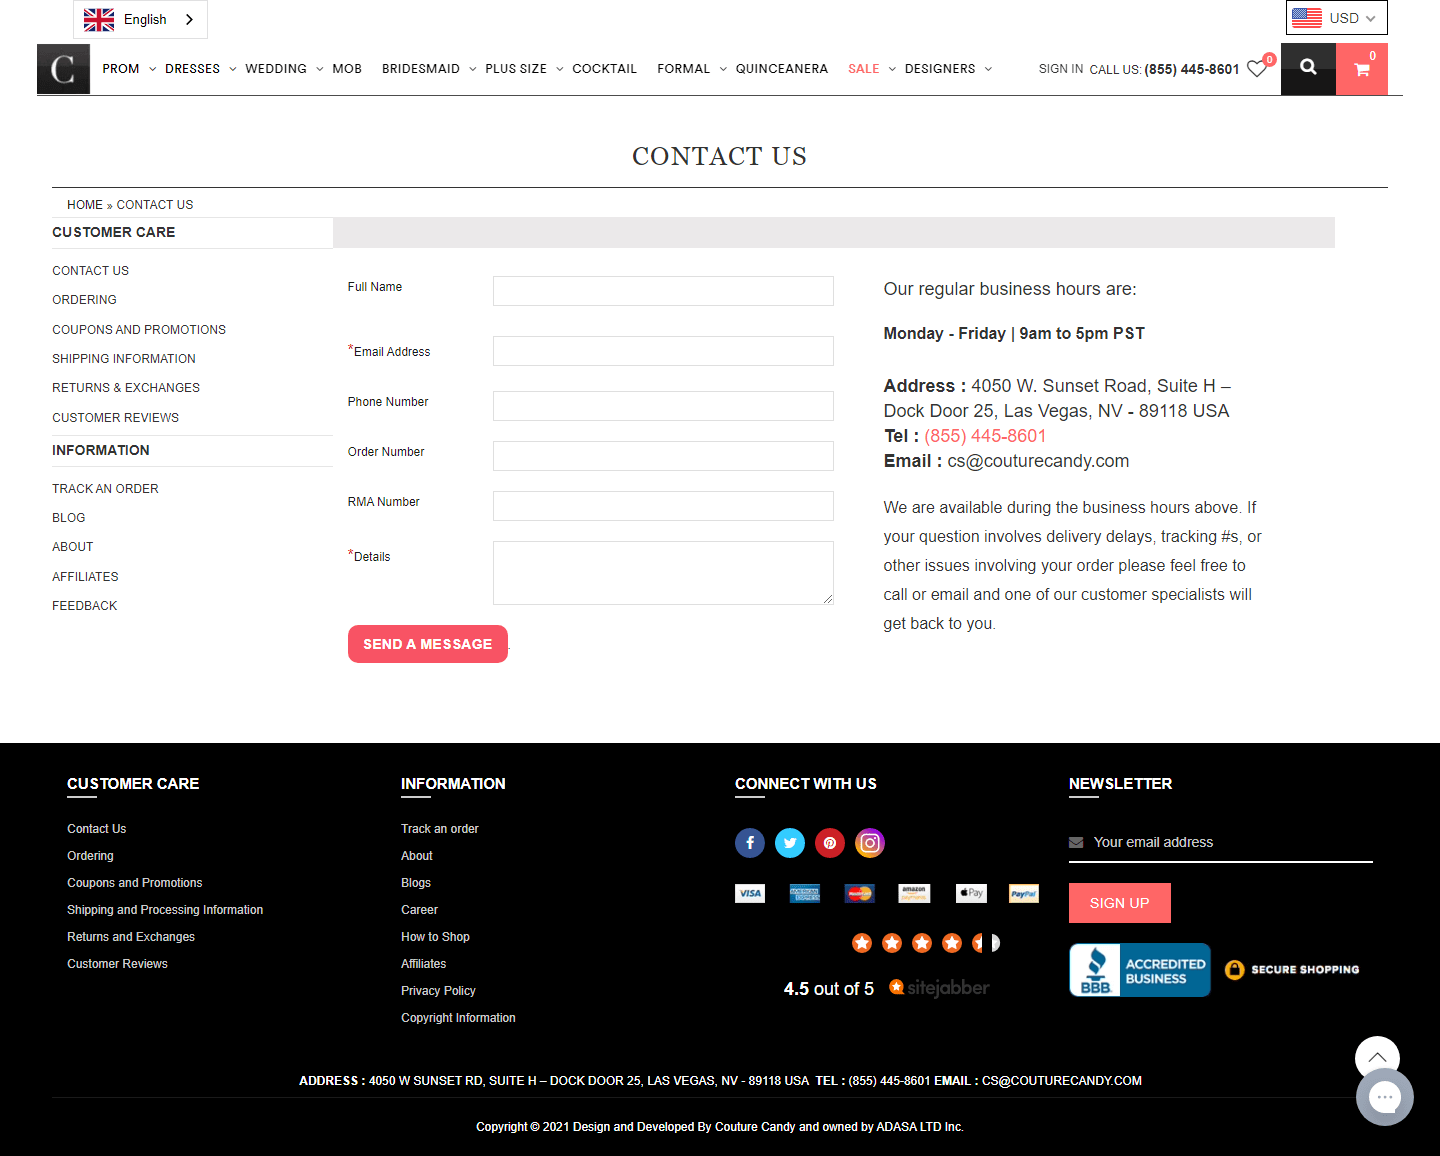Expand the DRESSES navigation menu
Image resolution: width=1440 pixels, height=1156 pixels.
193,68
